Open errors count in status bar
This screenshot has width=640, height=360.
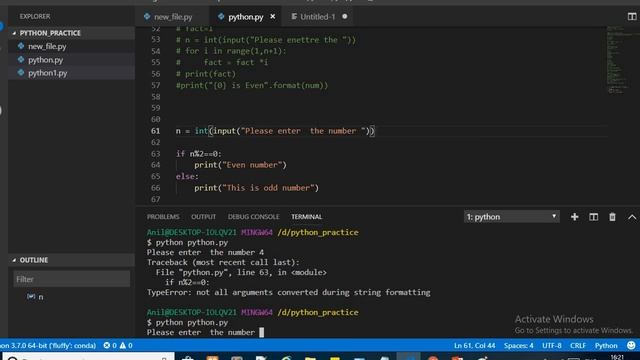pyautogui.click(x=110, y=345)
